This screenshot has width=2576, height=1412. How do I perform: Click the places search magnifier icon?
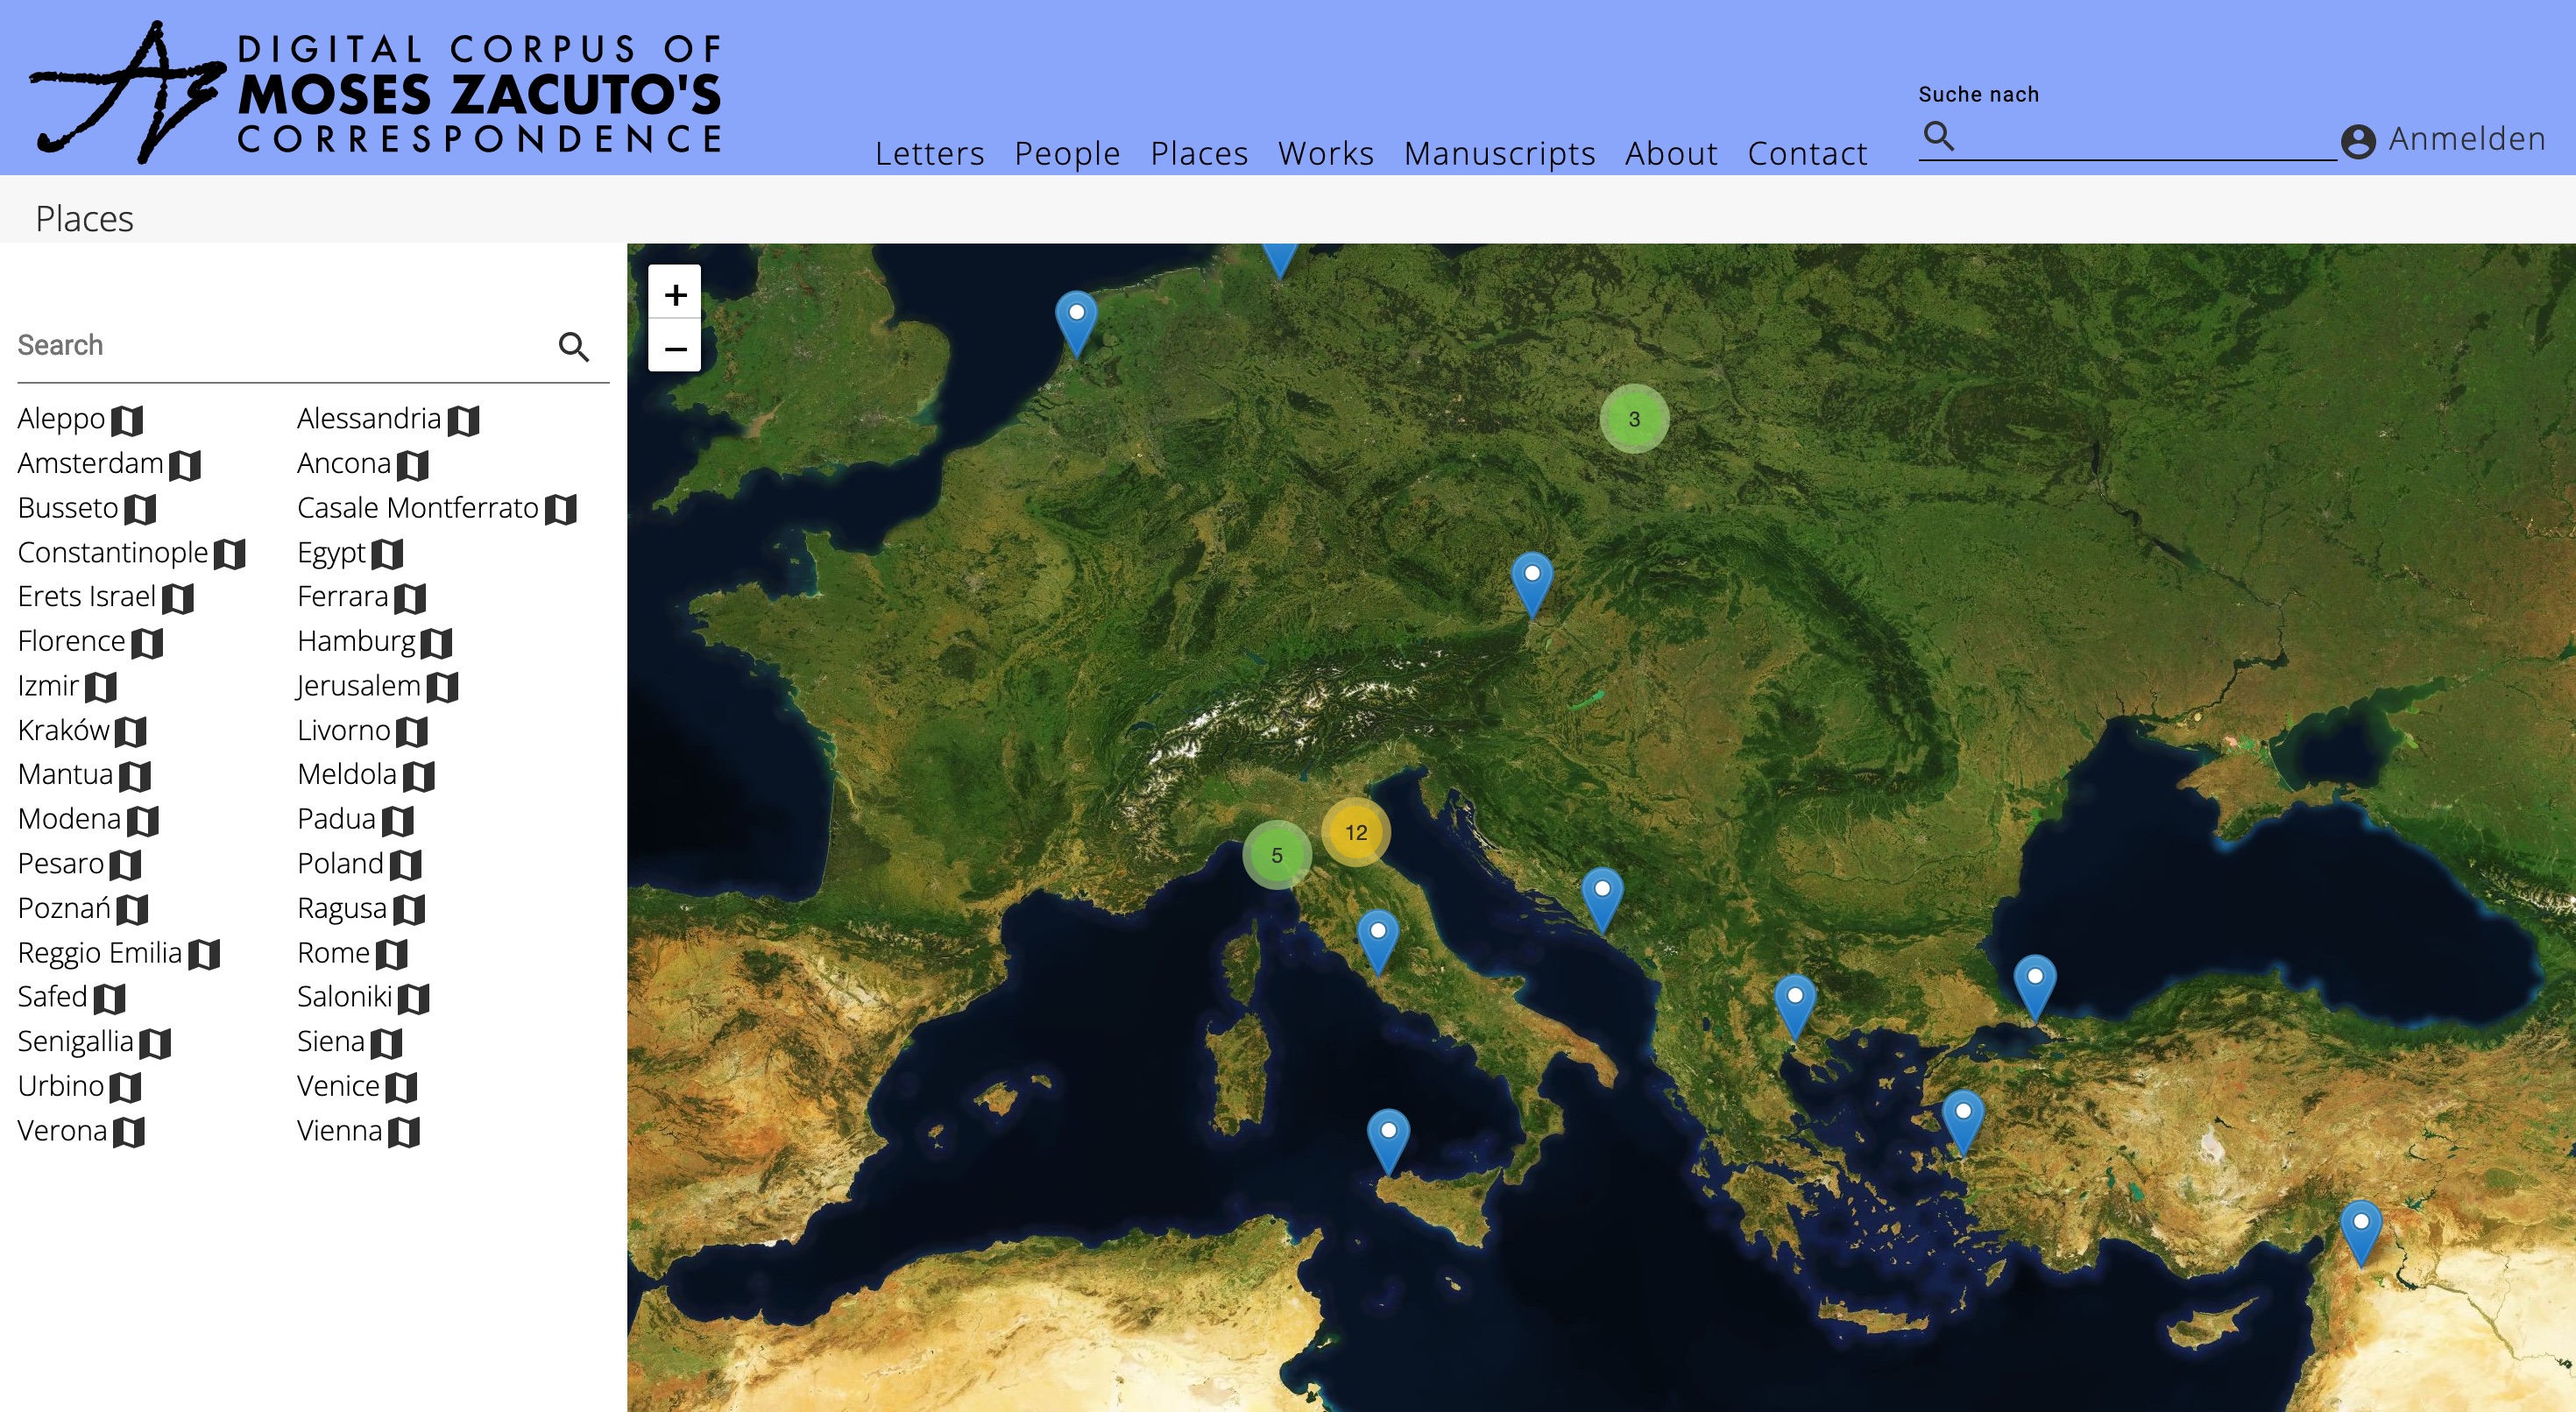pyautogui.click(x=573, y=347)
